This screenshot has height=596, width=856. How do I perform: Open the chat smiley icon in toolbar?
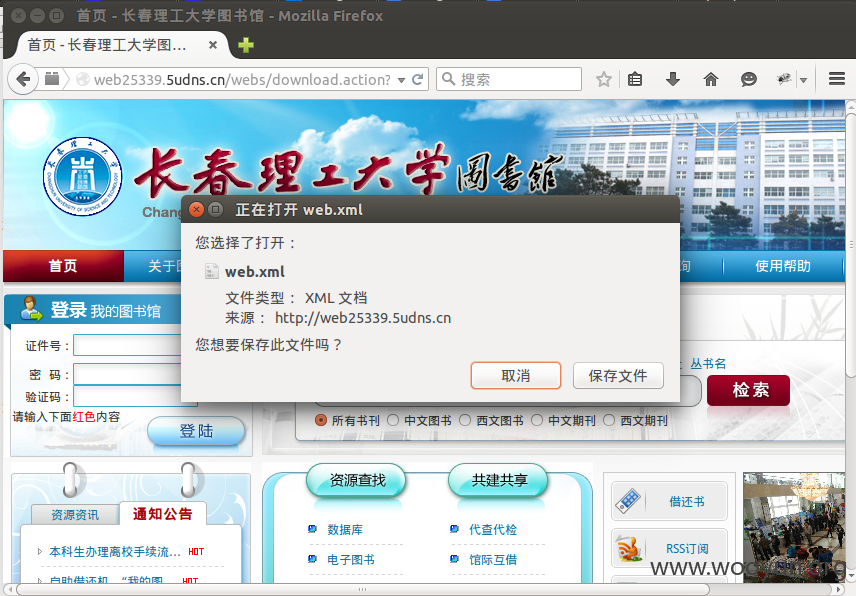point(748,80)
